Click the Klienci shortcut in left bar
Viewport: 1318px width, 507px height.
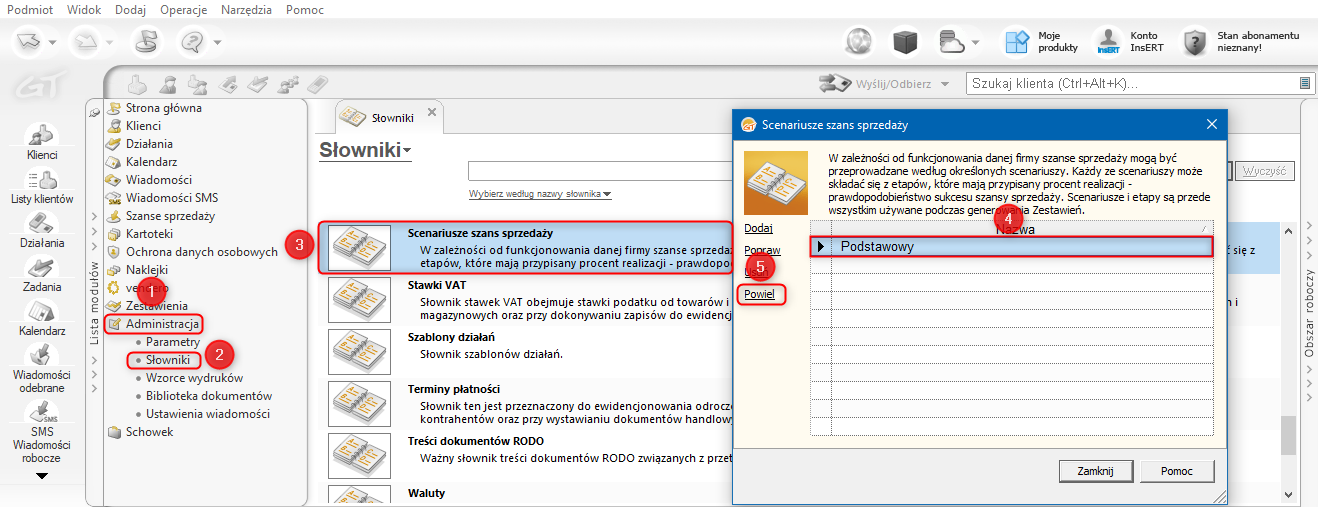[42, 142]
